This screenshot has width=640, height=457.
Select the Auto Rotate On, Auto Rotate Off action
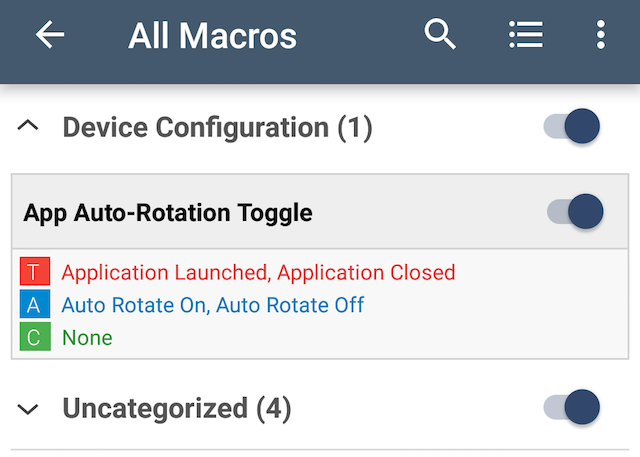tap(212, 305)
